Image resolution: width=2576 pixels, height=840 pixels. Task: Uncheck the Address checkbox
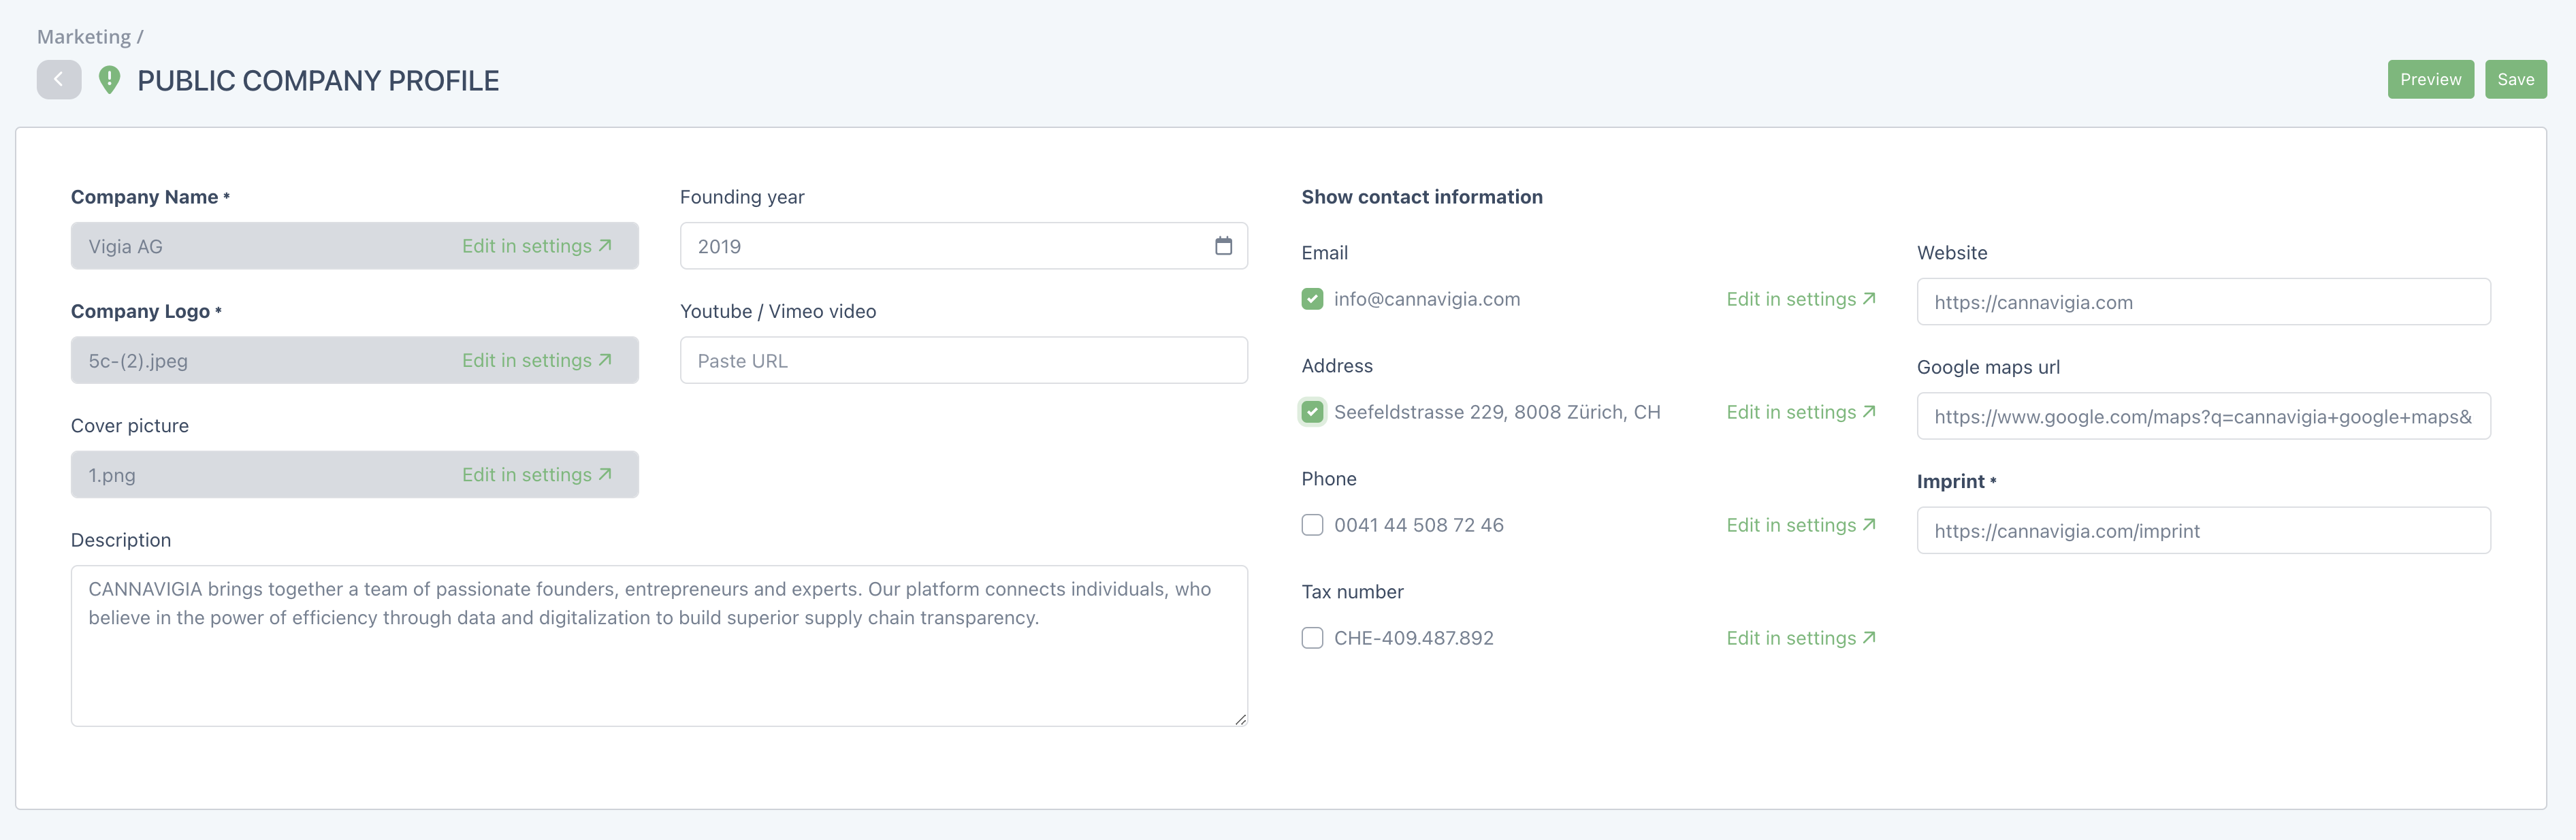[x=1312, y=412]
